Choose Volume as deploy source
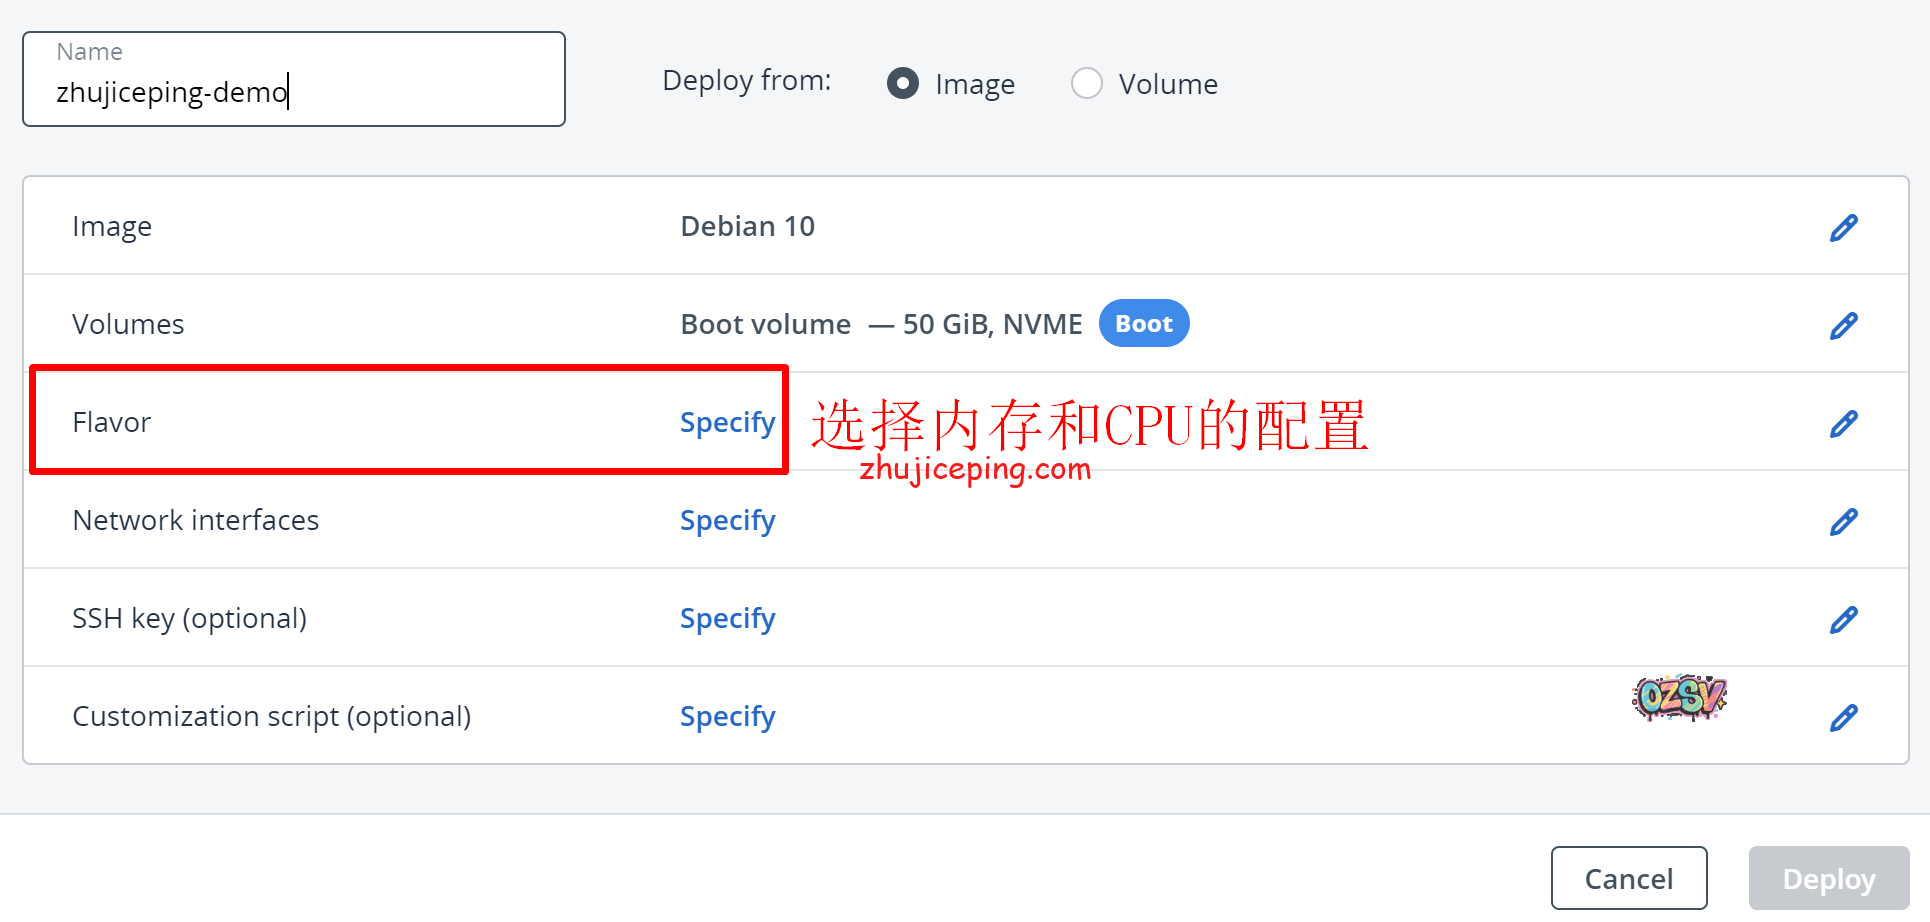The image size is (1930, 922). pyautogui.click(x=1087, y=83)
